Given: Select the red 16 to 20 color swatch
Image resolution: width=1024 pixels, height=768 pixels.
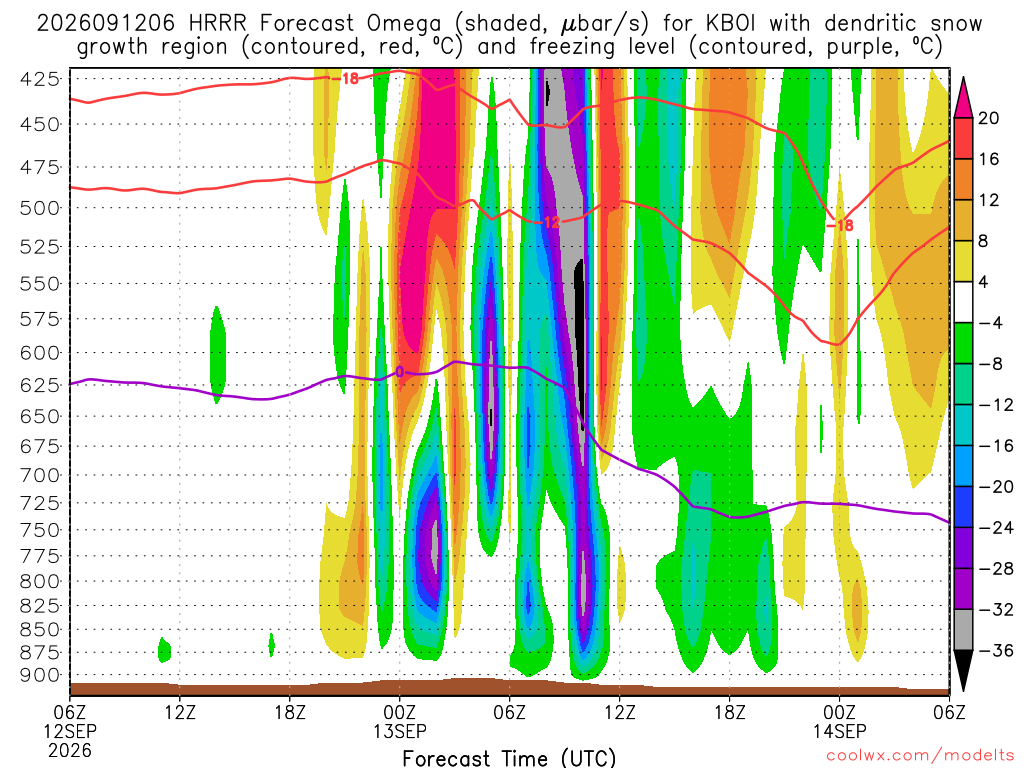Looking at the screenshot, I should pos(963,138).
